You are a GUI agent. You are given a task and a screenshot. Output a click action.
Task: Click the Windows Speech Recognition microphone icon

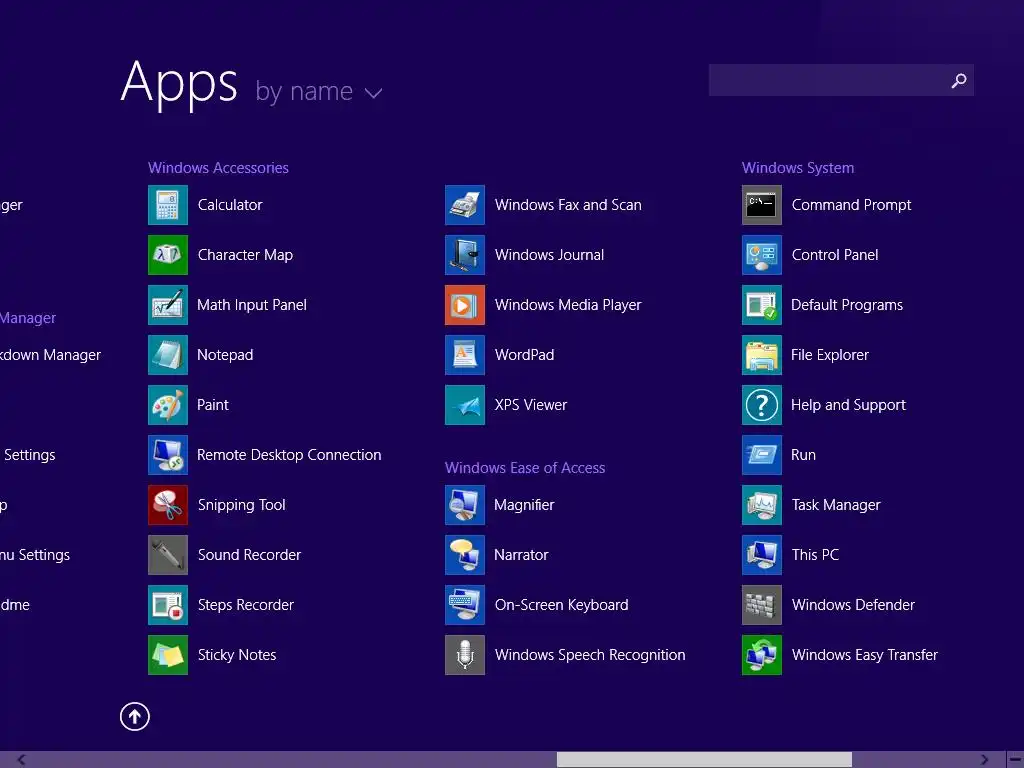pos(465,654)
